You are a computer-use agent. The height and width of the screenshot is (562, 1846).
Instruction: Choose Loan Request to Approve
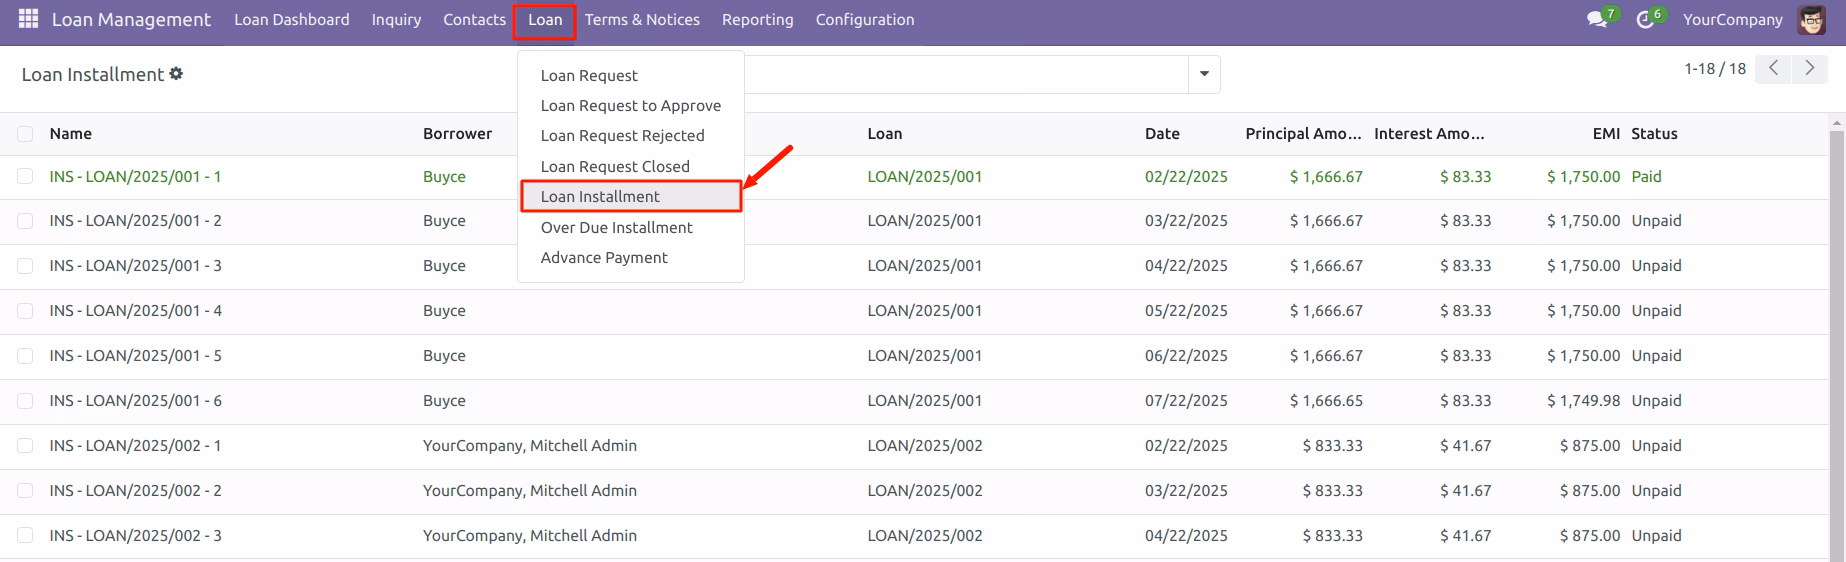[631, 105]
